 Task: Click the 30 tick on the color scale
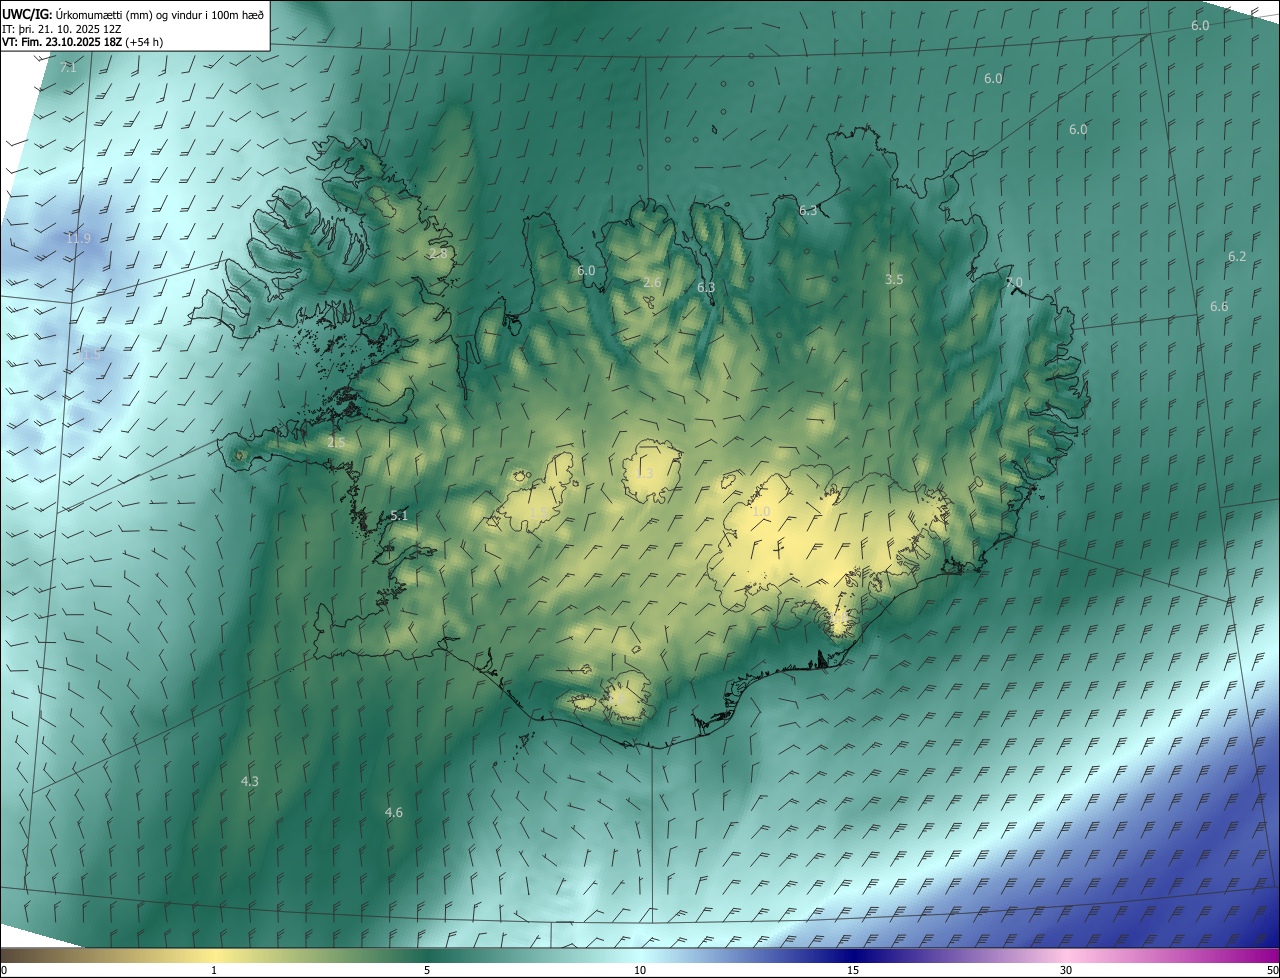click(x=1066, y=970)
